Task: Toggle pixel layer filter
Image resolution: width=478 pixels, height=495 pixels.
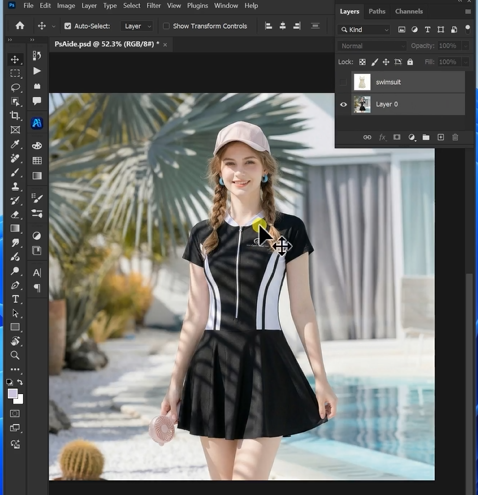Action: click(x=402, y=30)
